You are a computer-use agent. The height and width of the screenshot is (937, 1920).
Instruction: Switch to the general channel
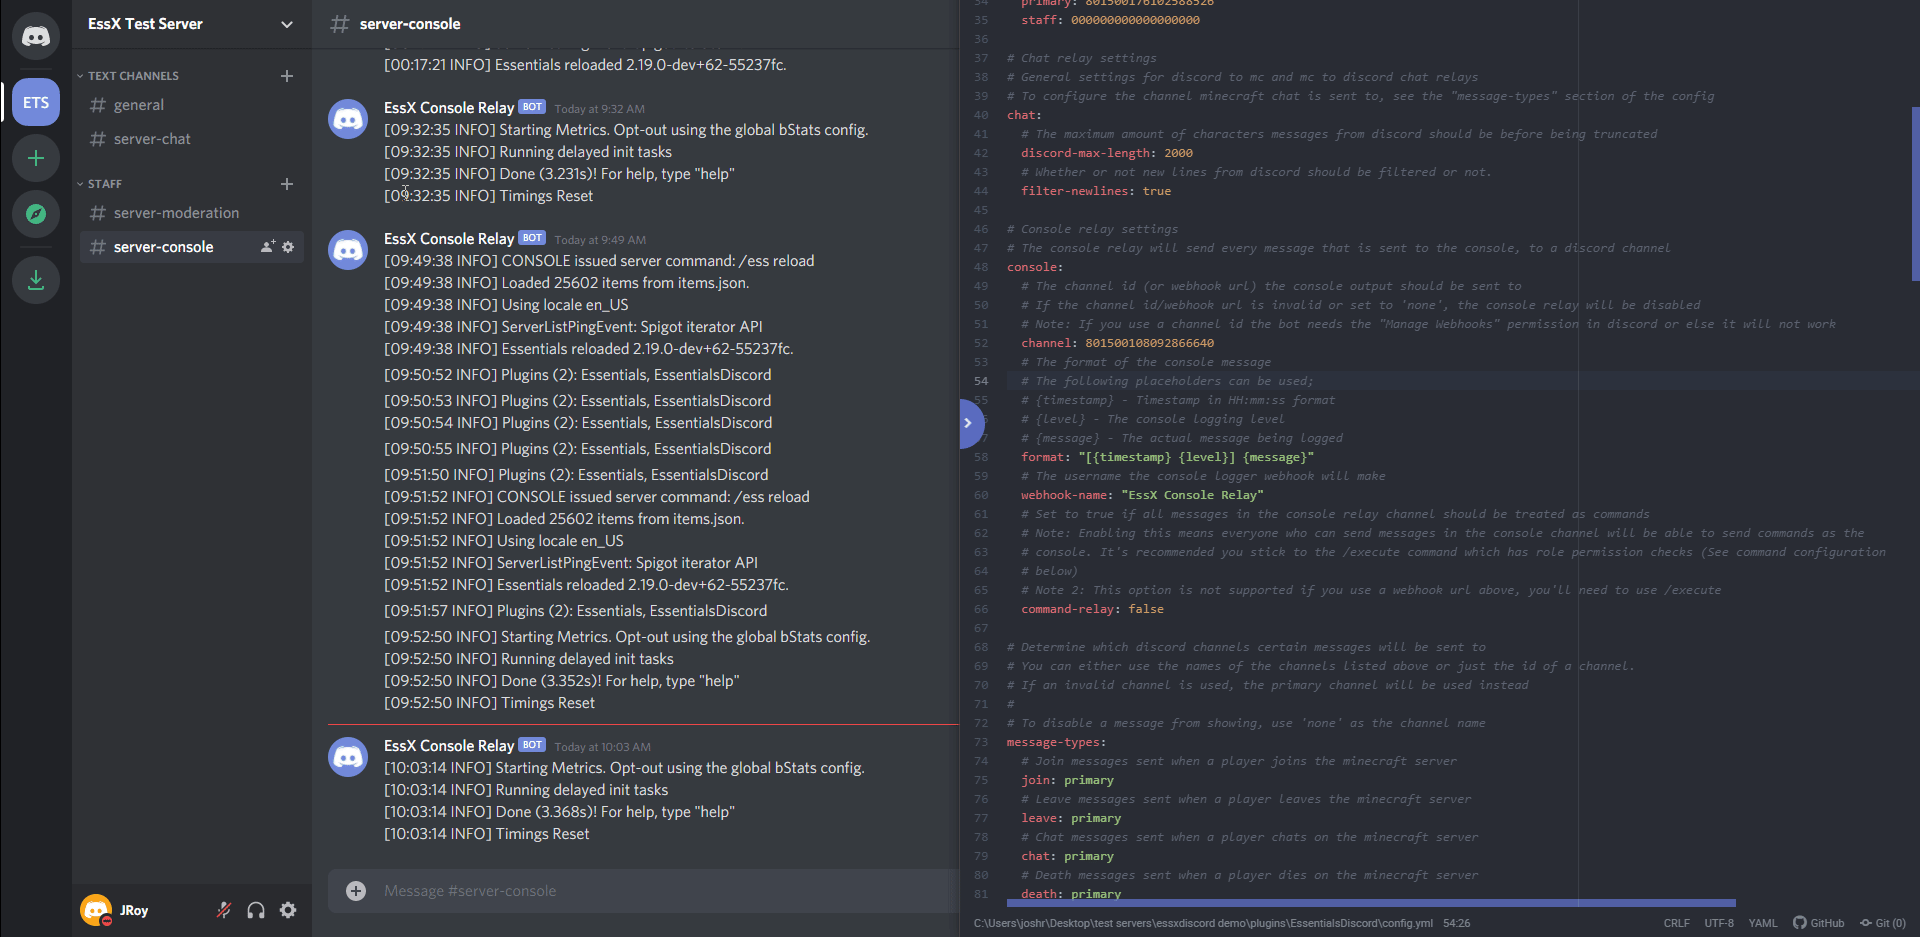tap(139, 105)
